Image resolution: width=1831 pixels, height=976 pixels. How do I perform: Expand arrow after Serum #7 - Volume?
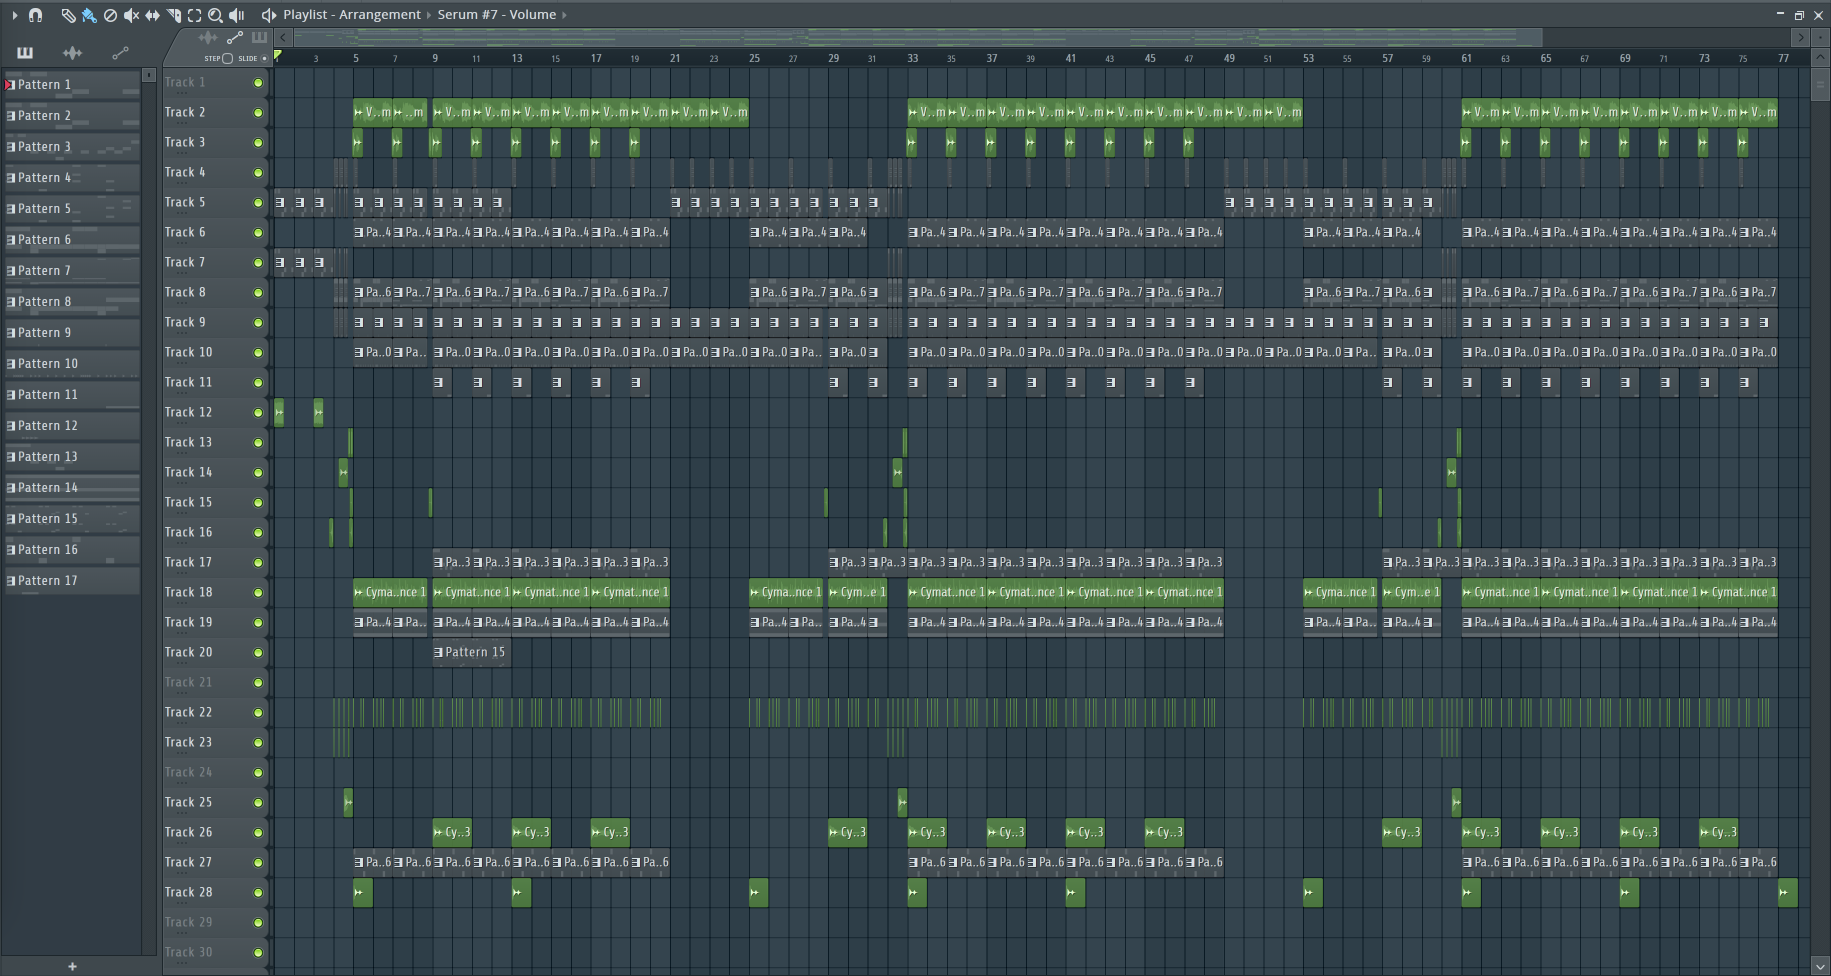[564, 15]
